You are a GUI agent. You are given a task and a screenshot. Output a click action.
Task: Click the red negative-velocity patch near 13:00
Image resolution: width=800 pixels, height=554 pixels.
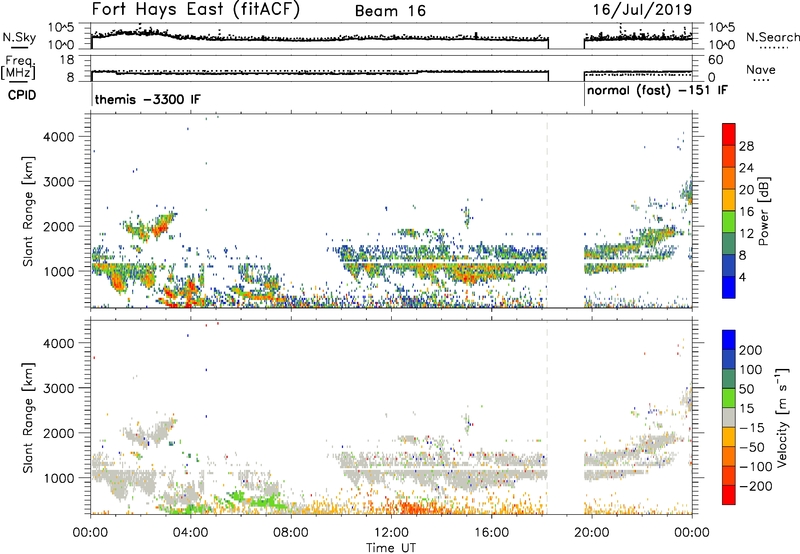pos(413,508)
